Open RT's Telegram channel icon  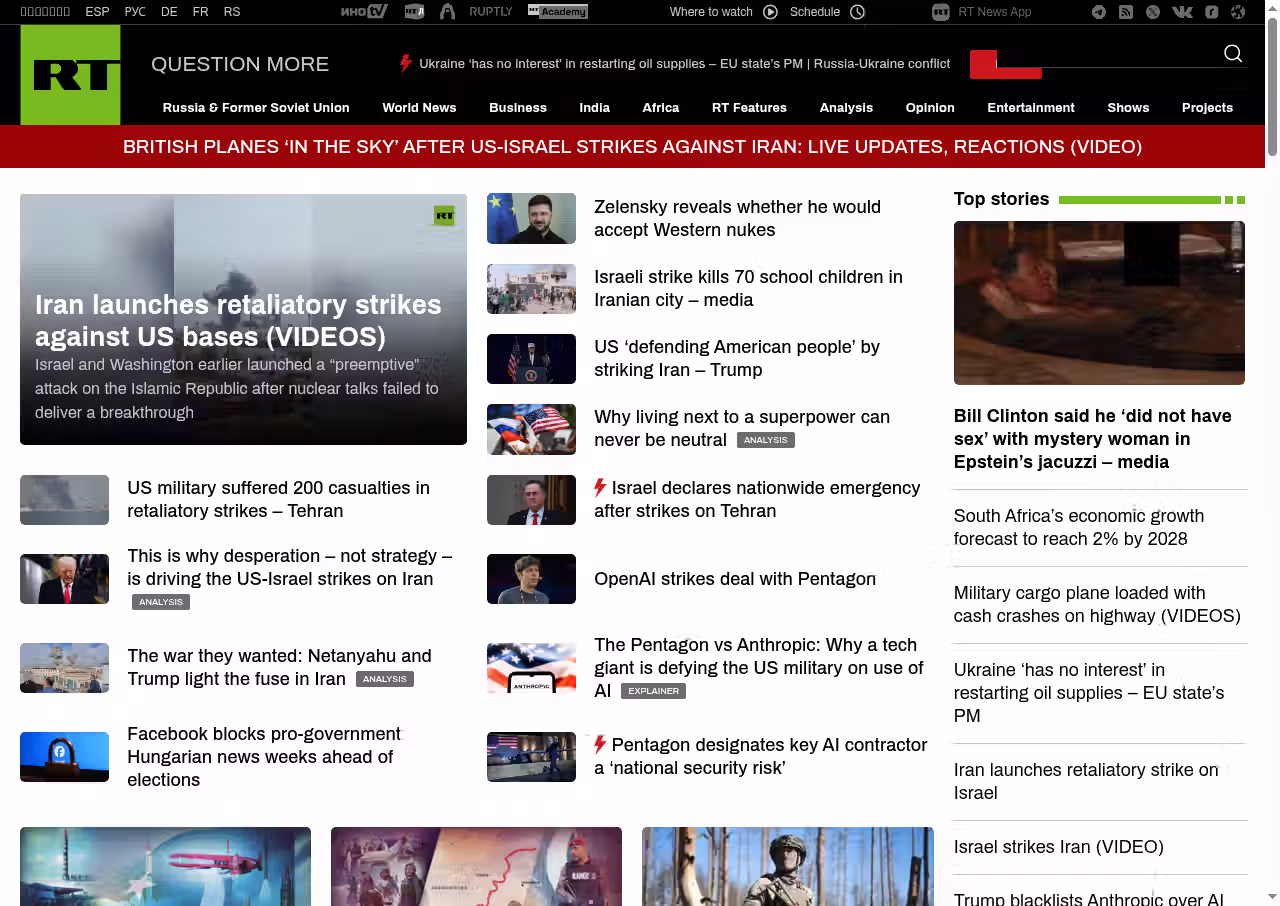[1099, 12]
